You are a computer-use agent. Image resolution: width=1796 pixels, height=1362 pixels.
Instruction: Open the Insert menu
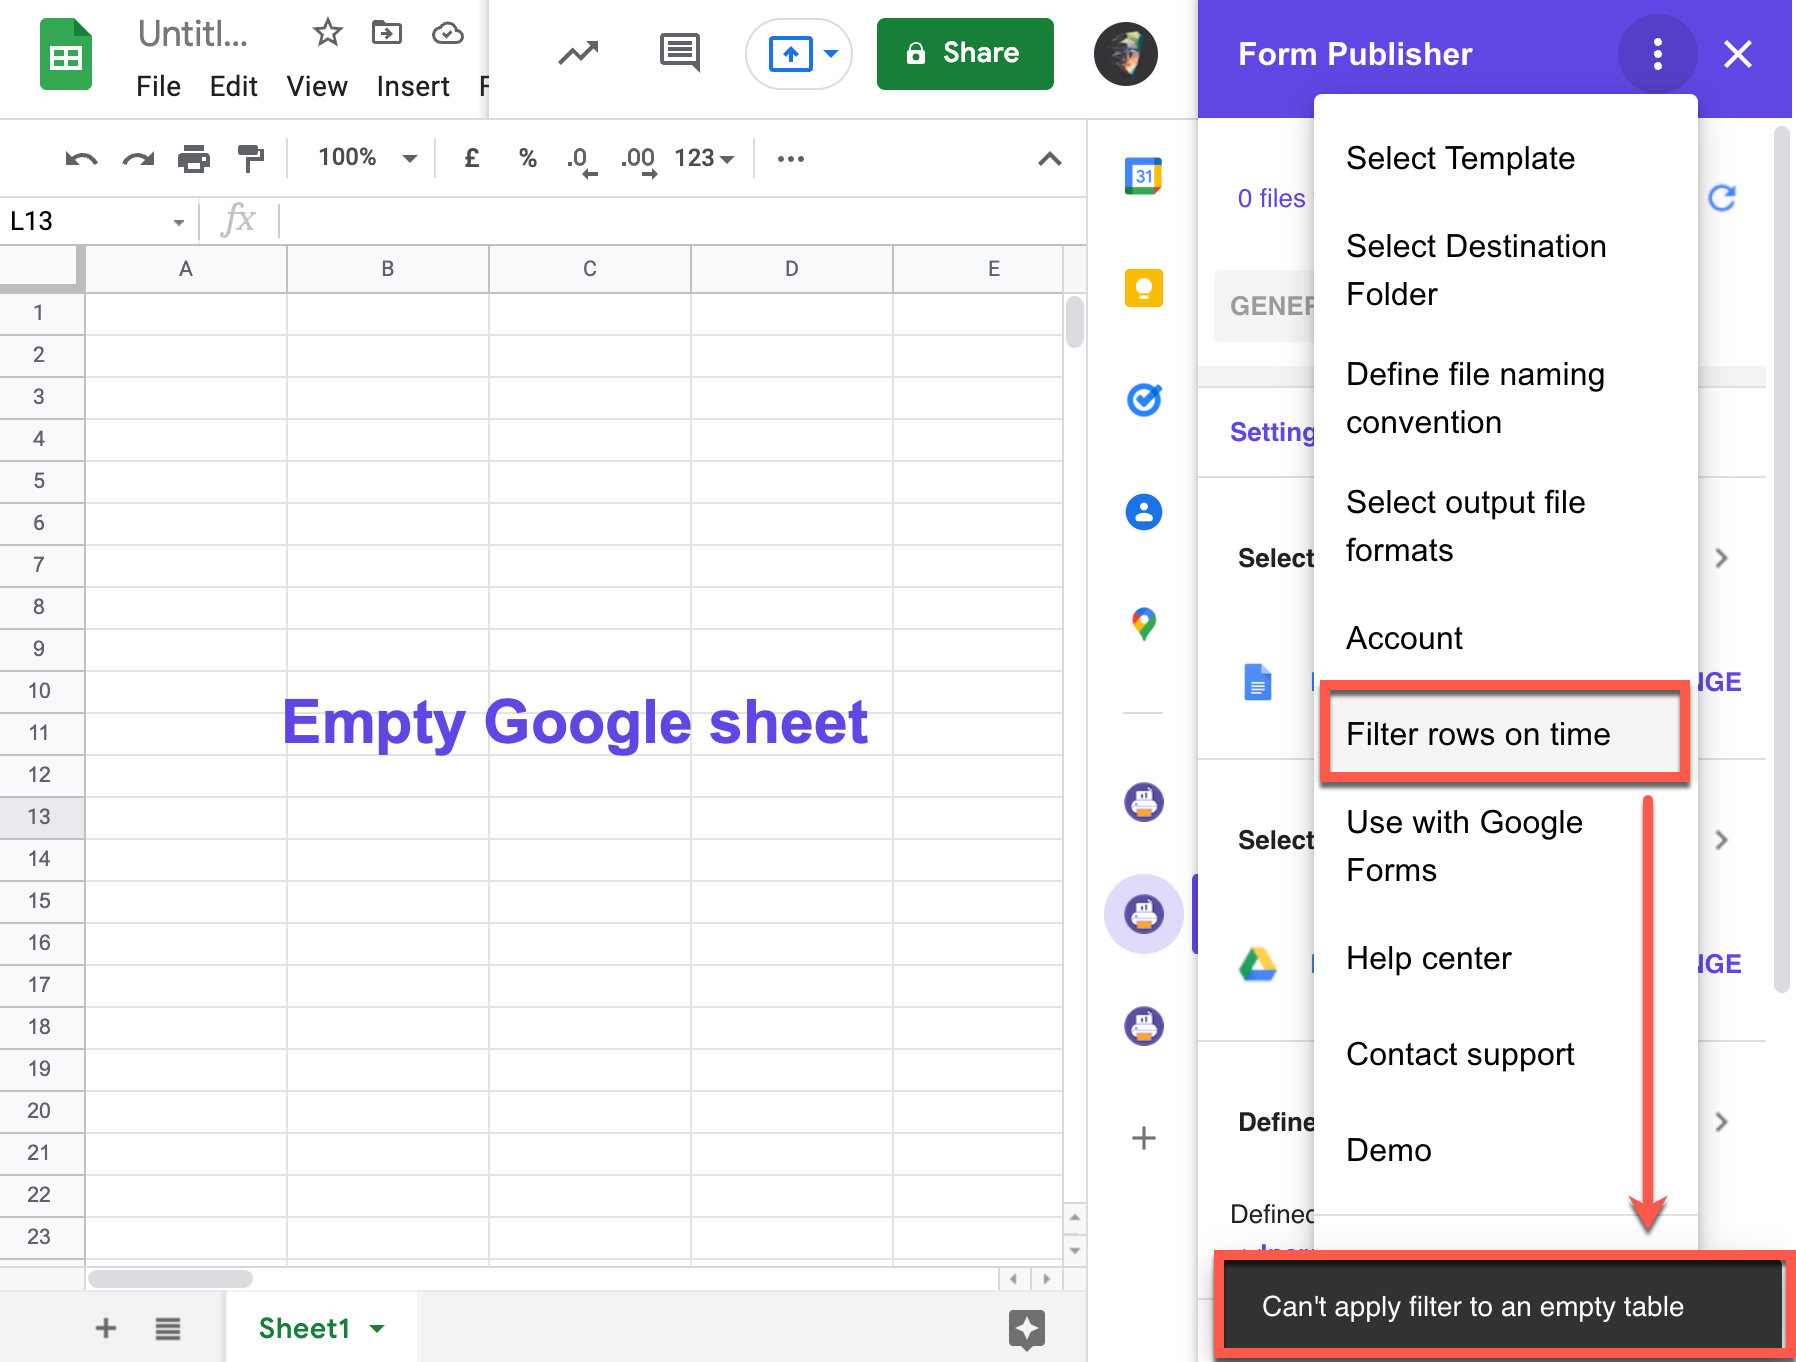[x=413, y=87]
